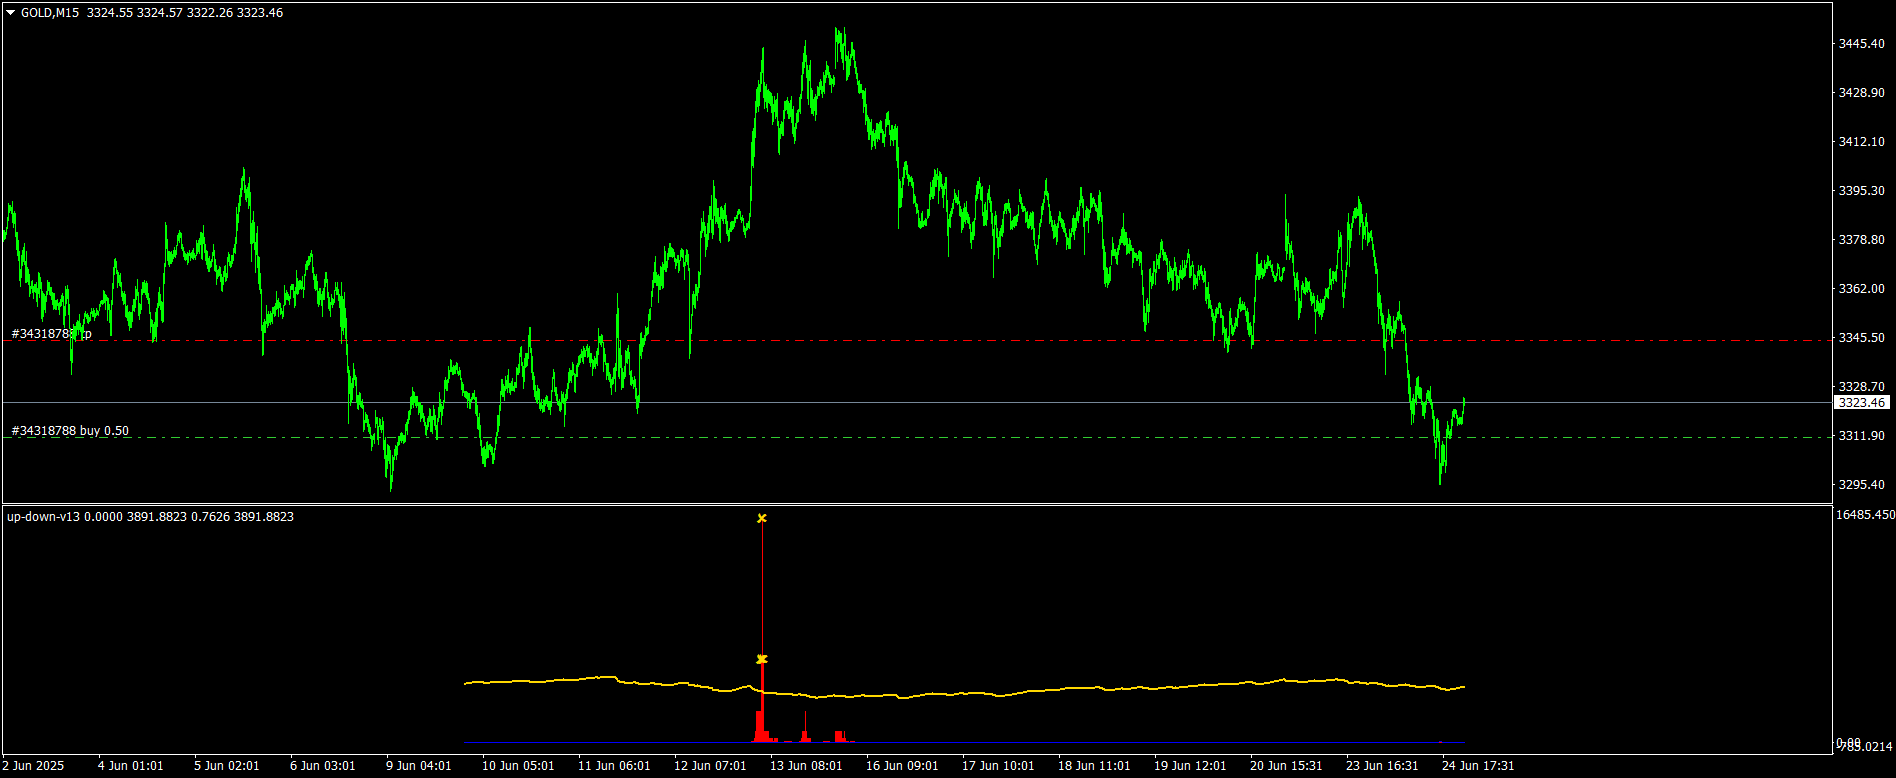Click the '18 Jun 11:01' time label
The height and width of the screenshot is (778, 1896).
click(x=1094, y=766)
